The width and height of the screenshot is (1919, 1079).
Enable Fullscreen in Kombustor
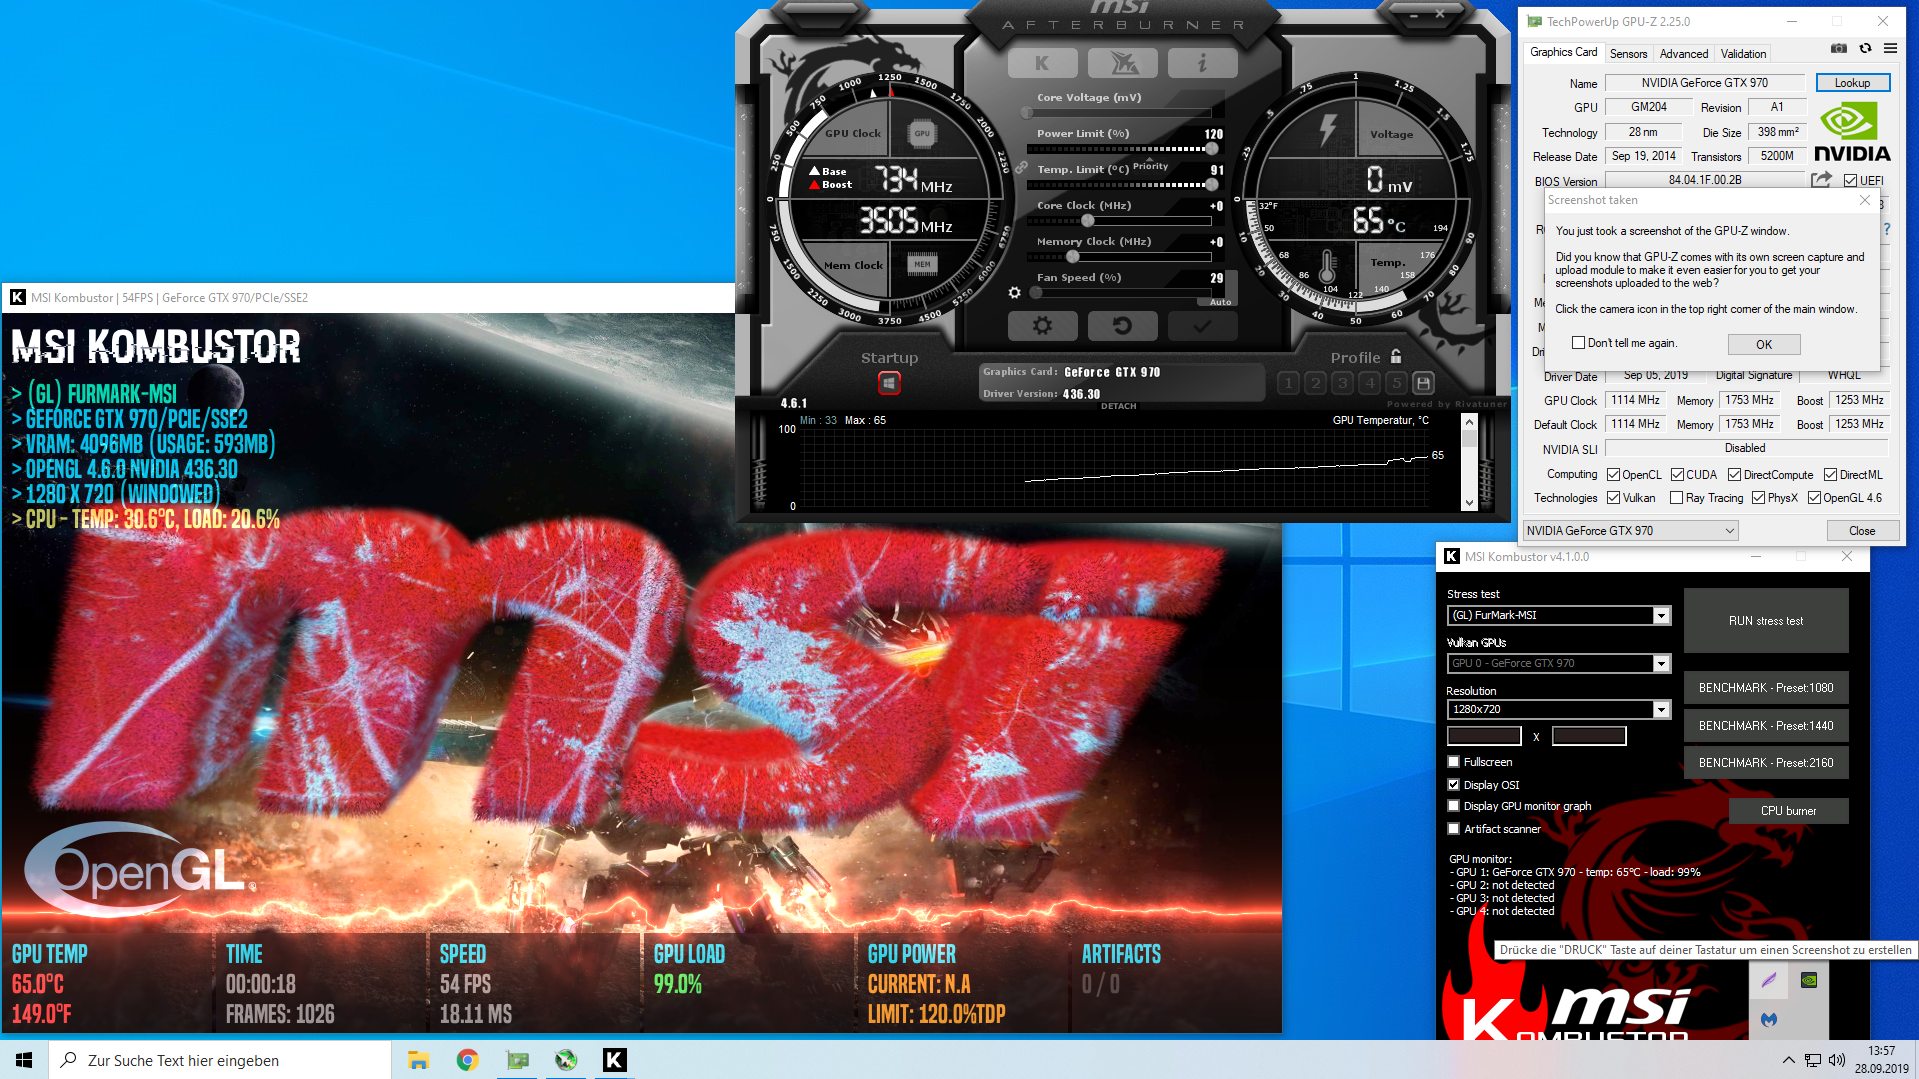tap(1454, 762)
